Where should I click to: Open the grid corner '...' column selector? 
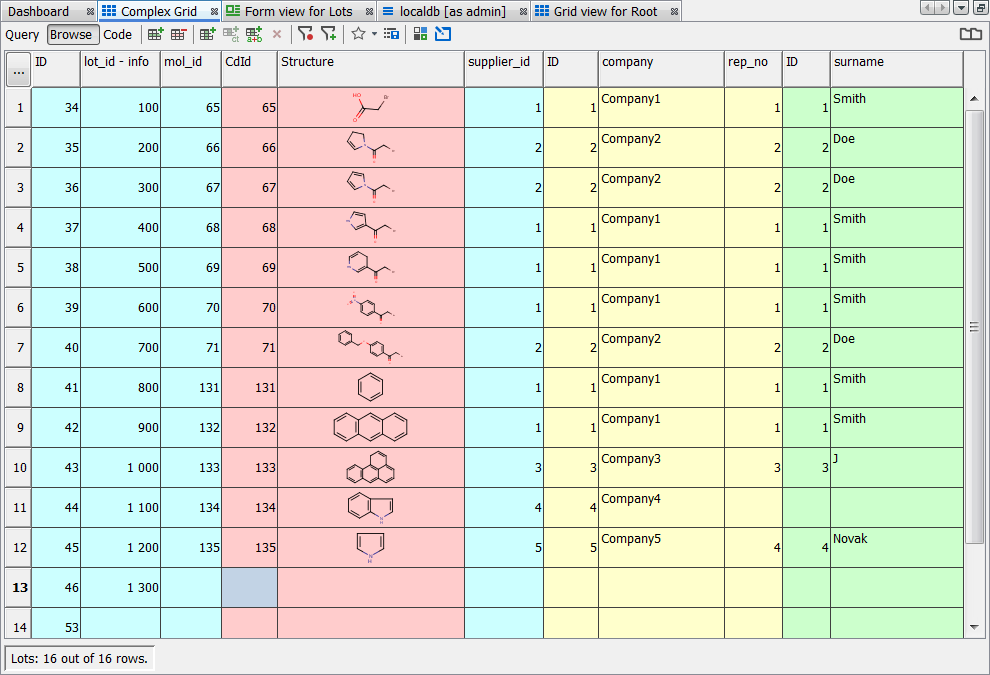[x=18, y=72]
